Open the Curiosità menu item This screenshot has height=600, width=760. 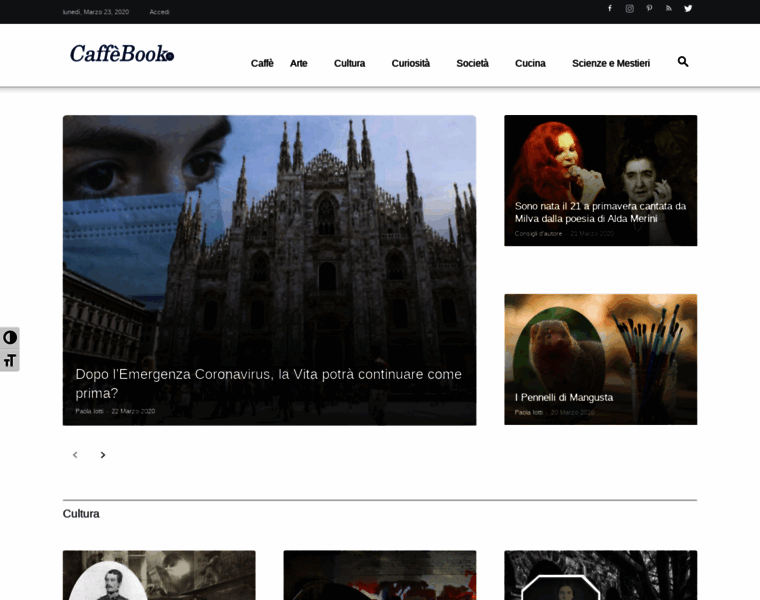point(411,63)
